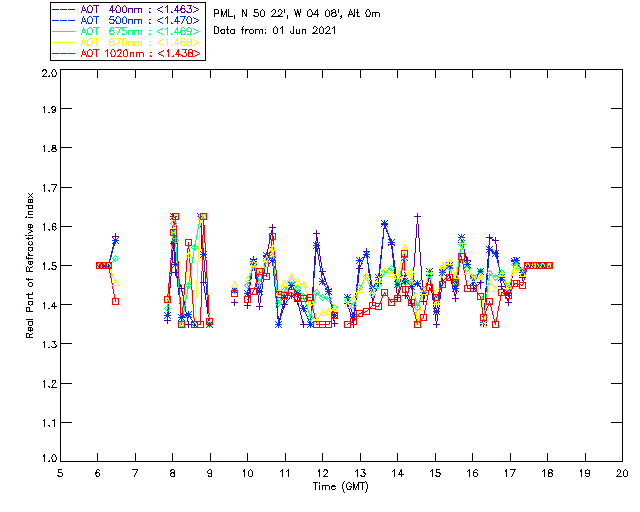640x512 pixels.
Task: Click the 1.8 y-axis tick label
Action: click(49, 148)
